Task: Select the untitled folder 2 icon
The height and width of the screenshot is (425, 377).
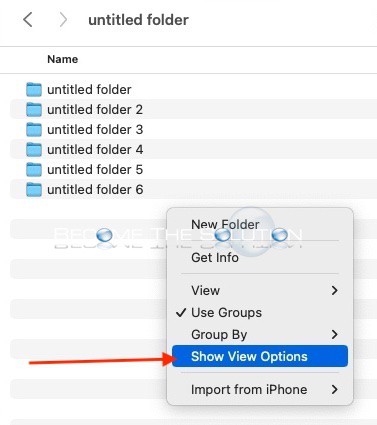Action: point(34,109)
